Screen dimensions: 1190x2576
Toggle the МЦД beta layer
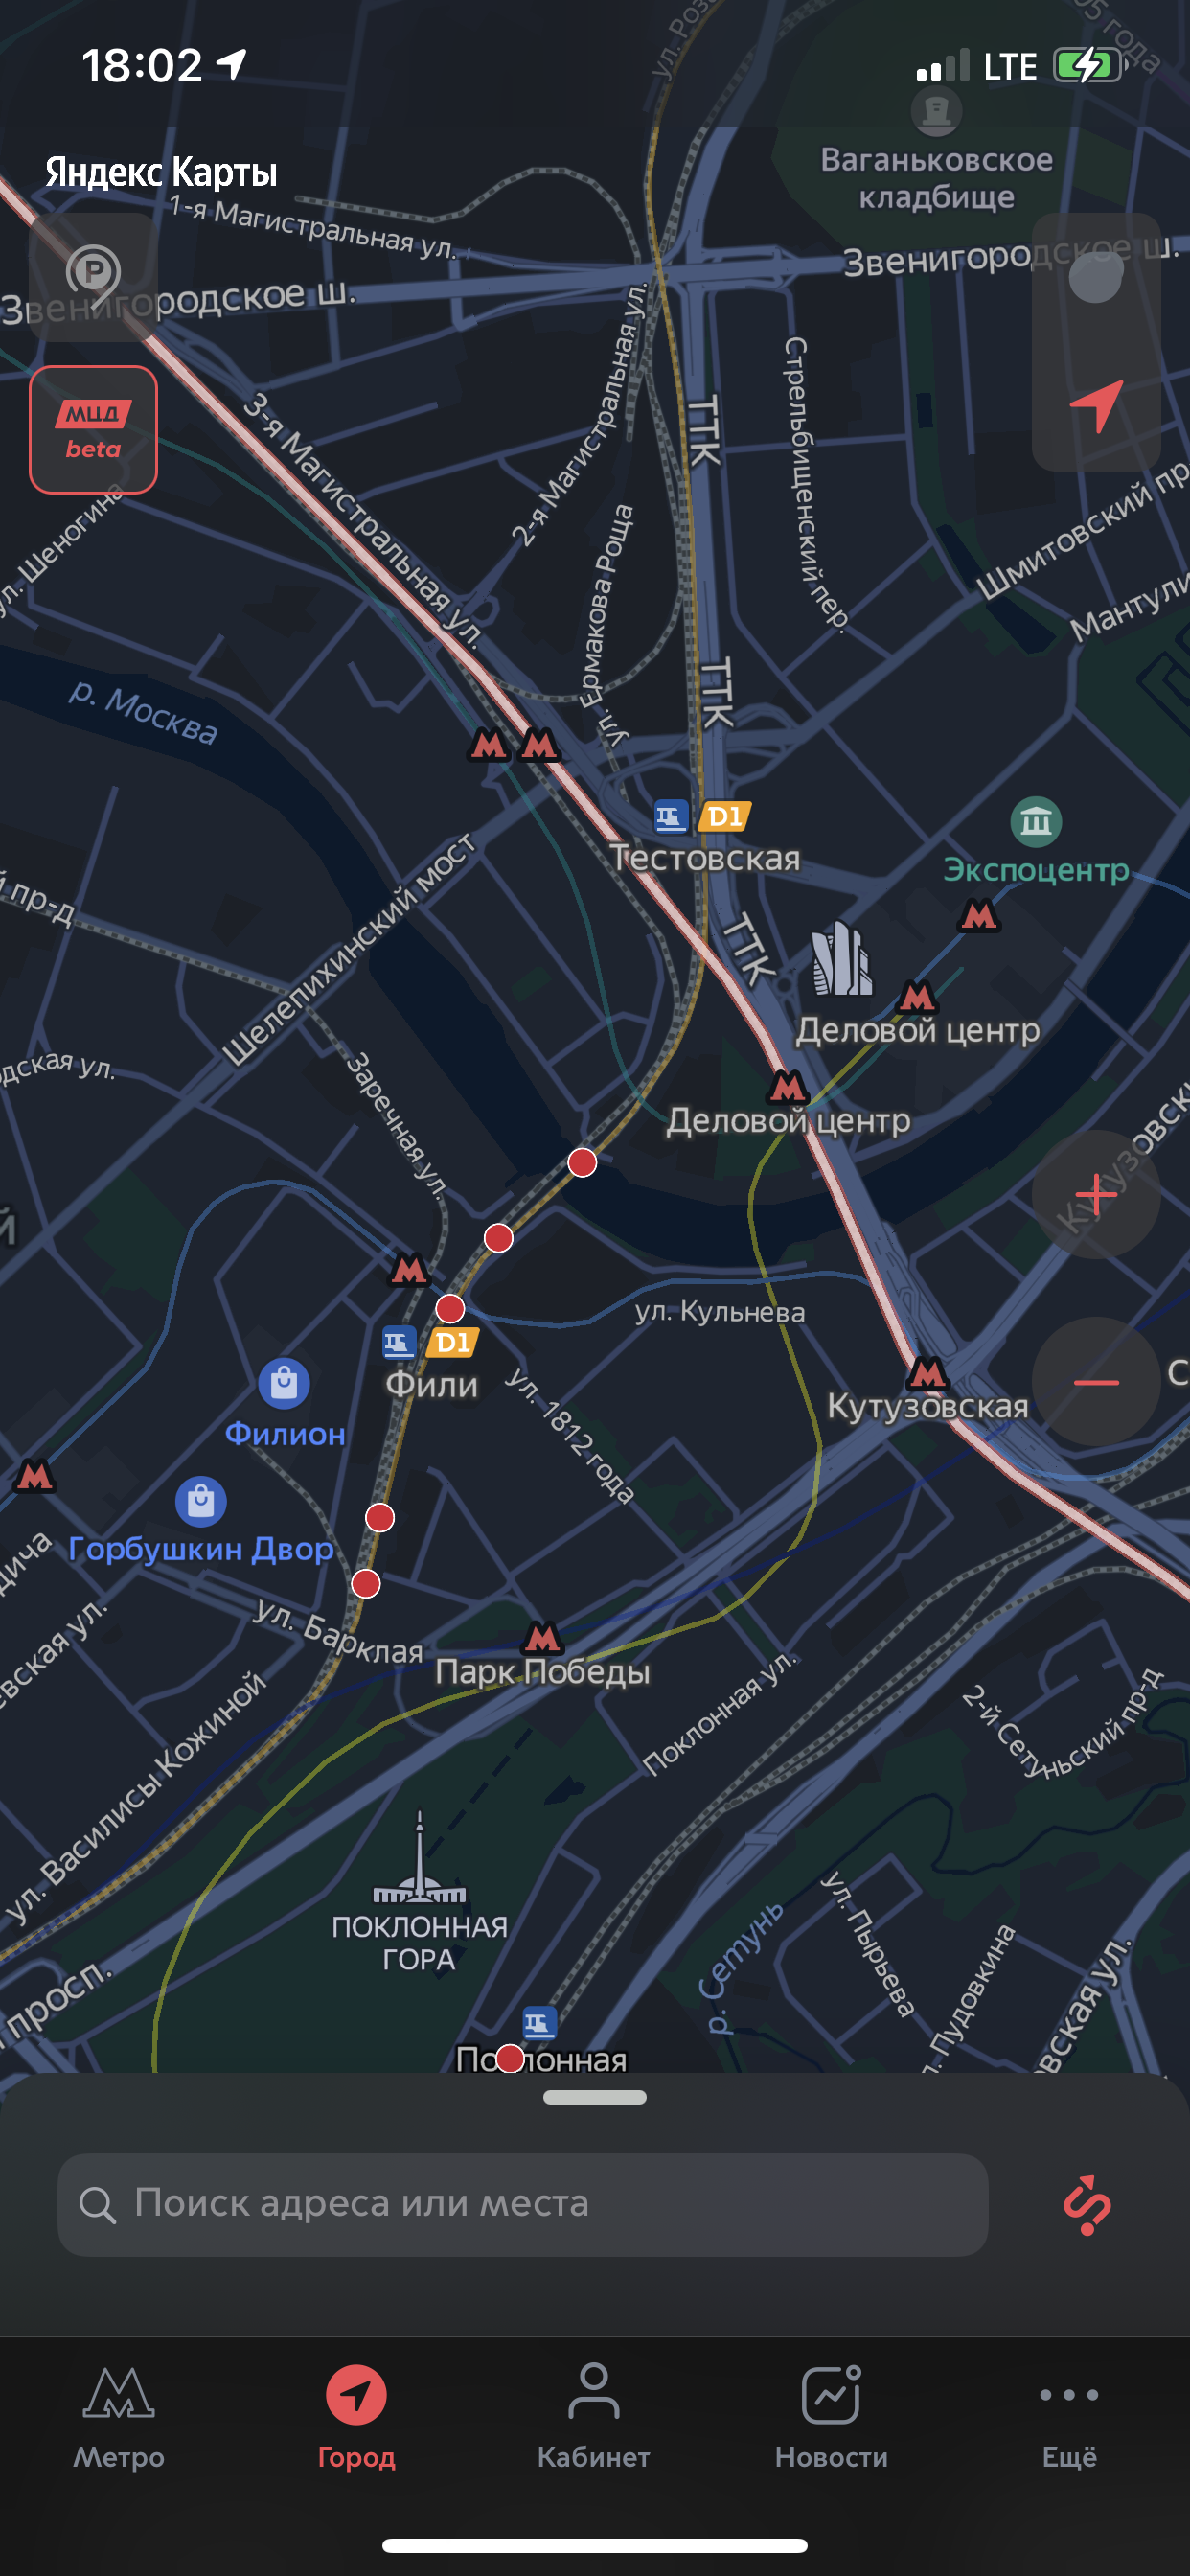(93, 429)
